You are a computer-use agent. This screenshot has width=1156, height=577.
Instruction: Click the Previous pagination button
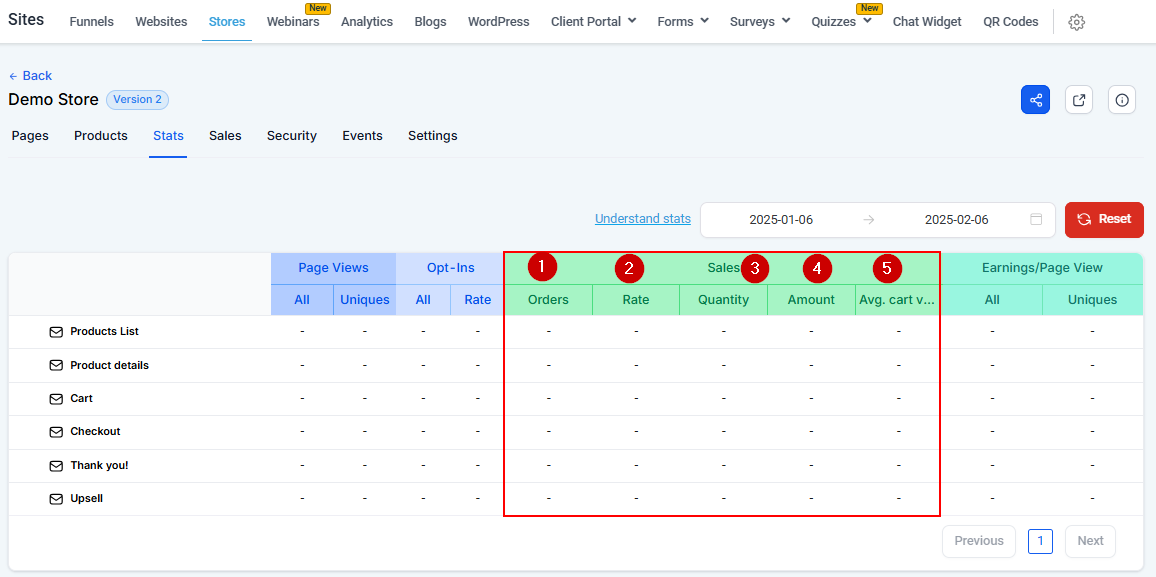(979, 541)
